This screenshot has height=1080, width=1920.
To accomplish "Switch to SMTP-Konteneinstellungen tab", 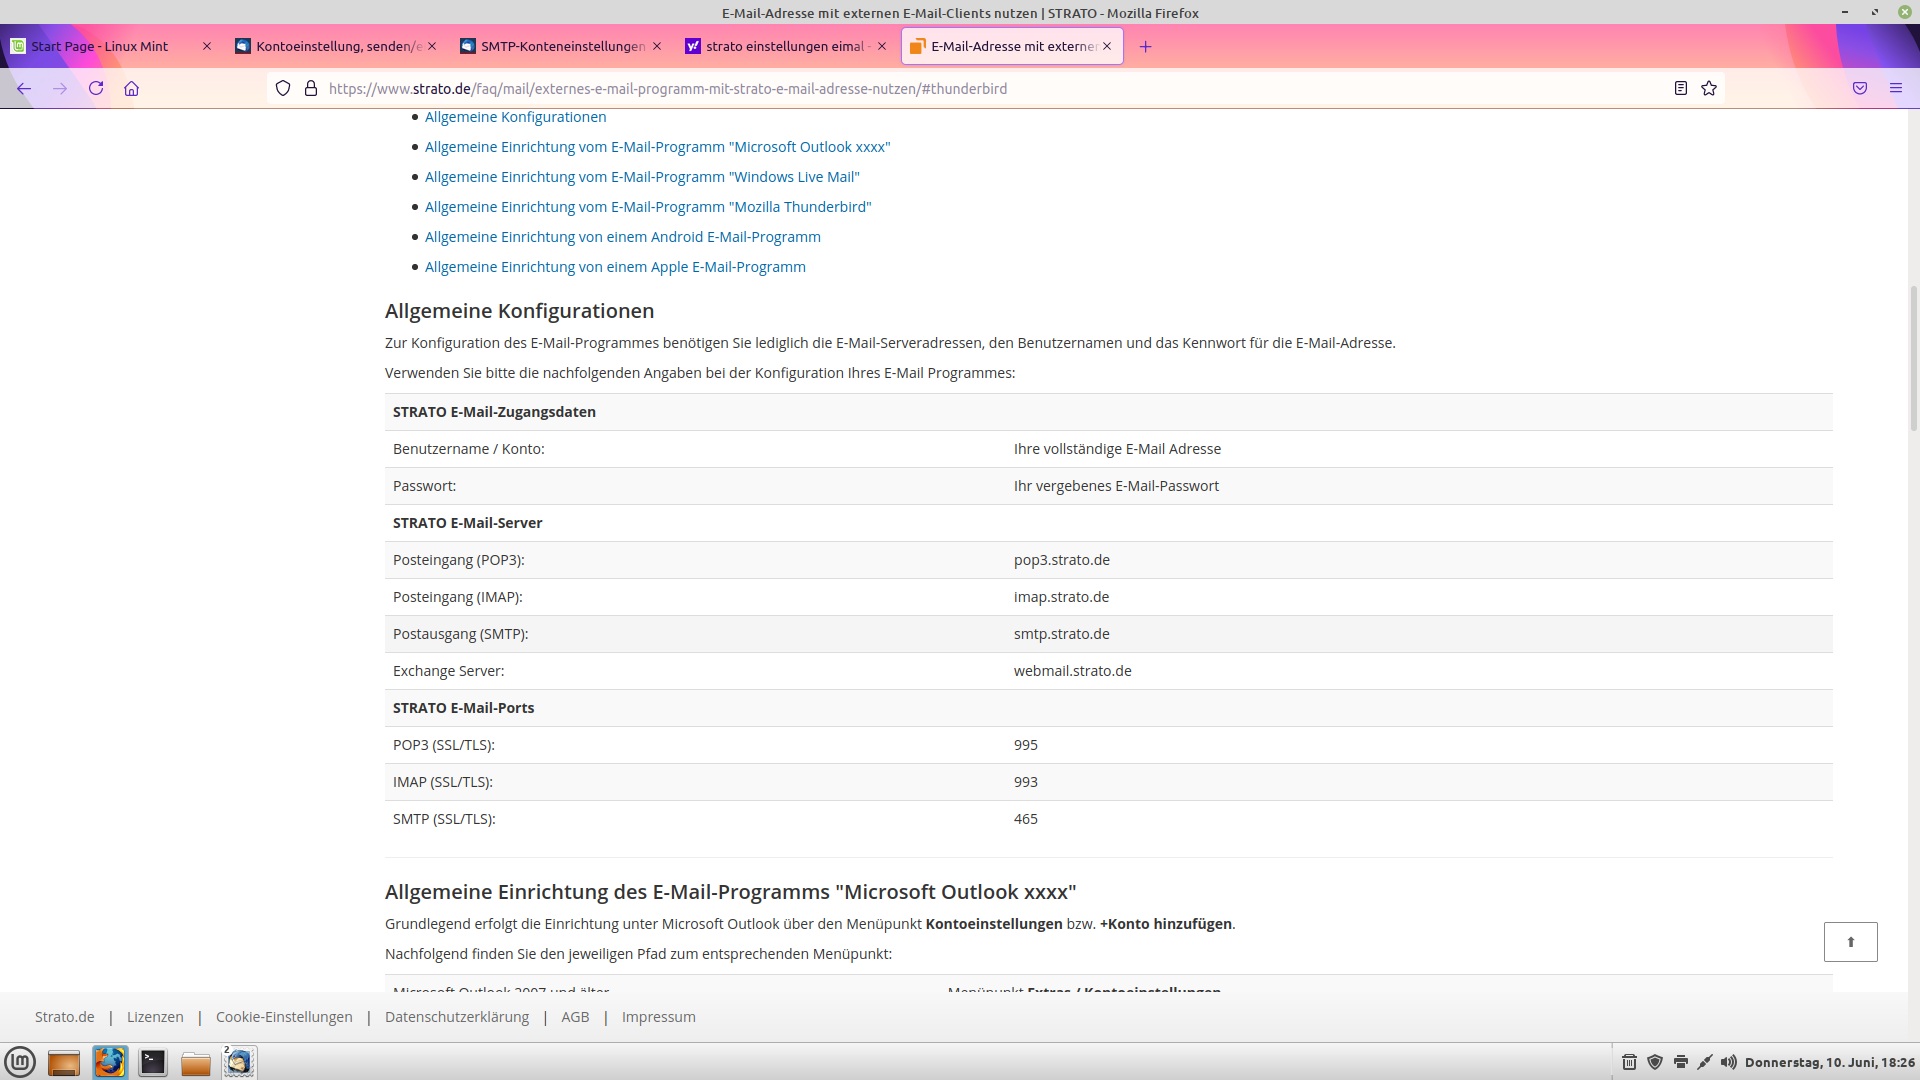I will [562, 46].
